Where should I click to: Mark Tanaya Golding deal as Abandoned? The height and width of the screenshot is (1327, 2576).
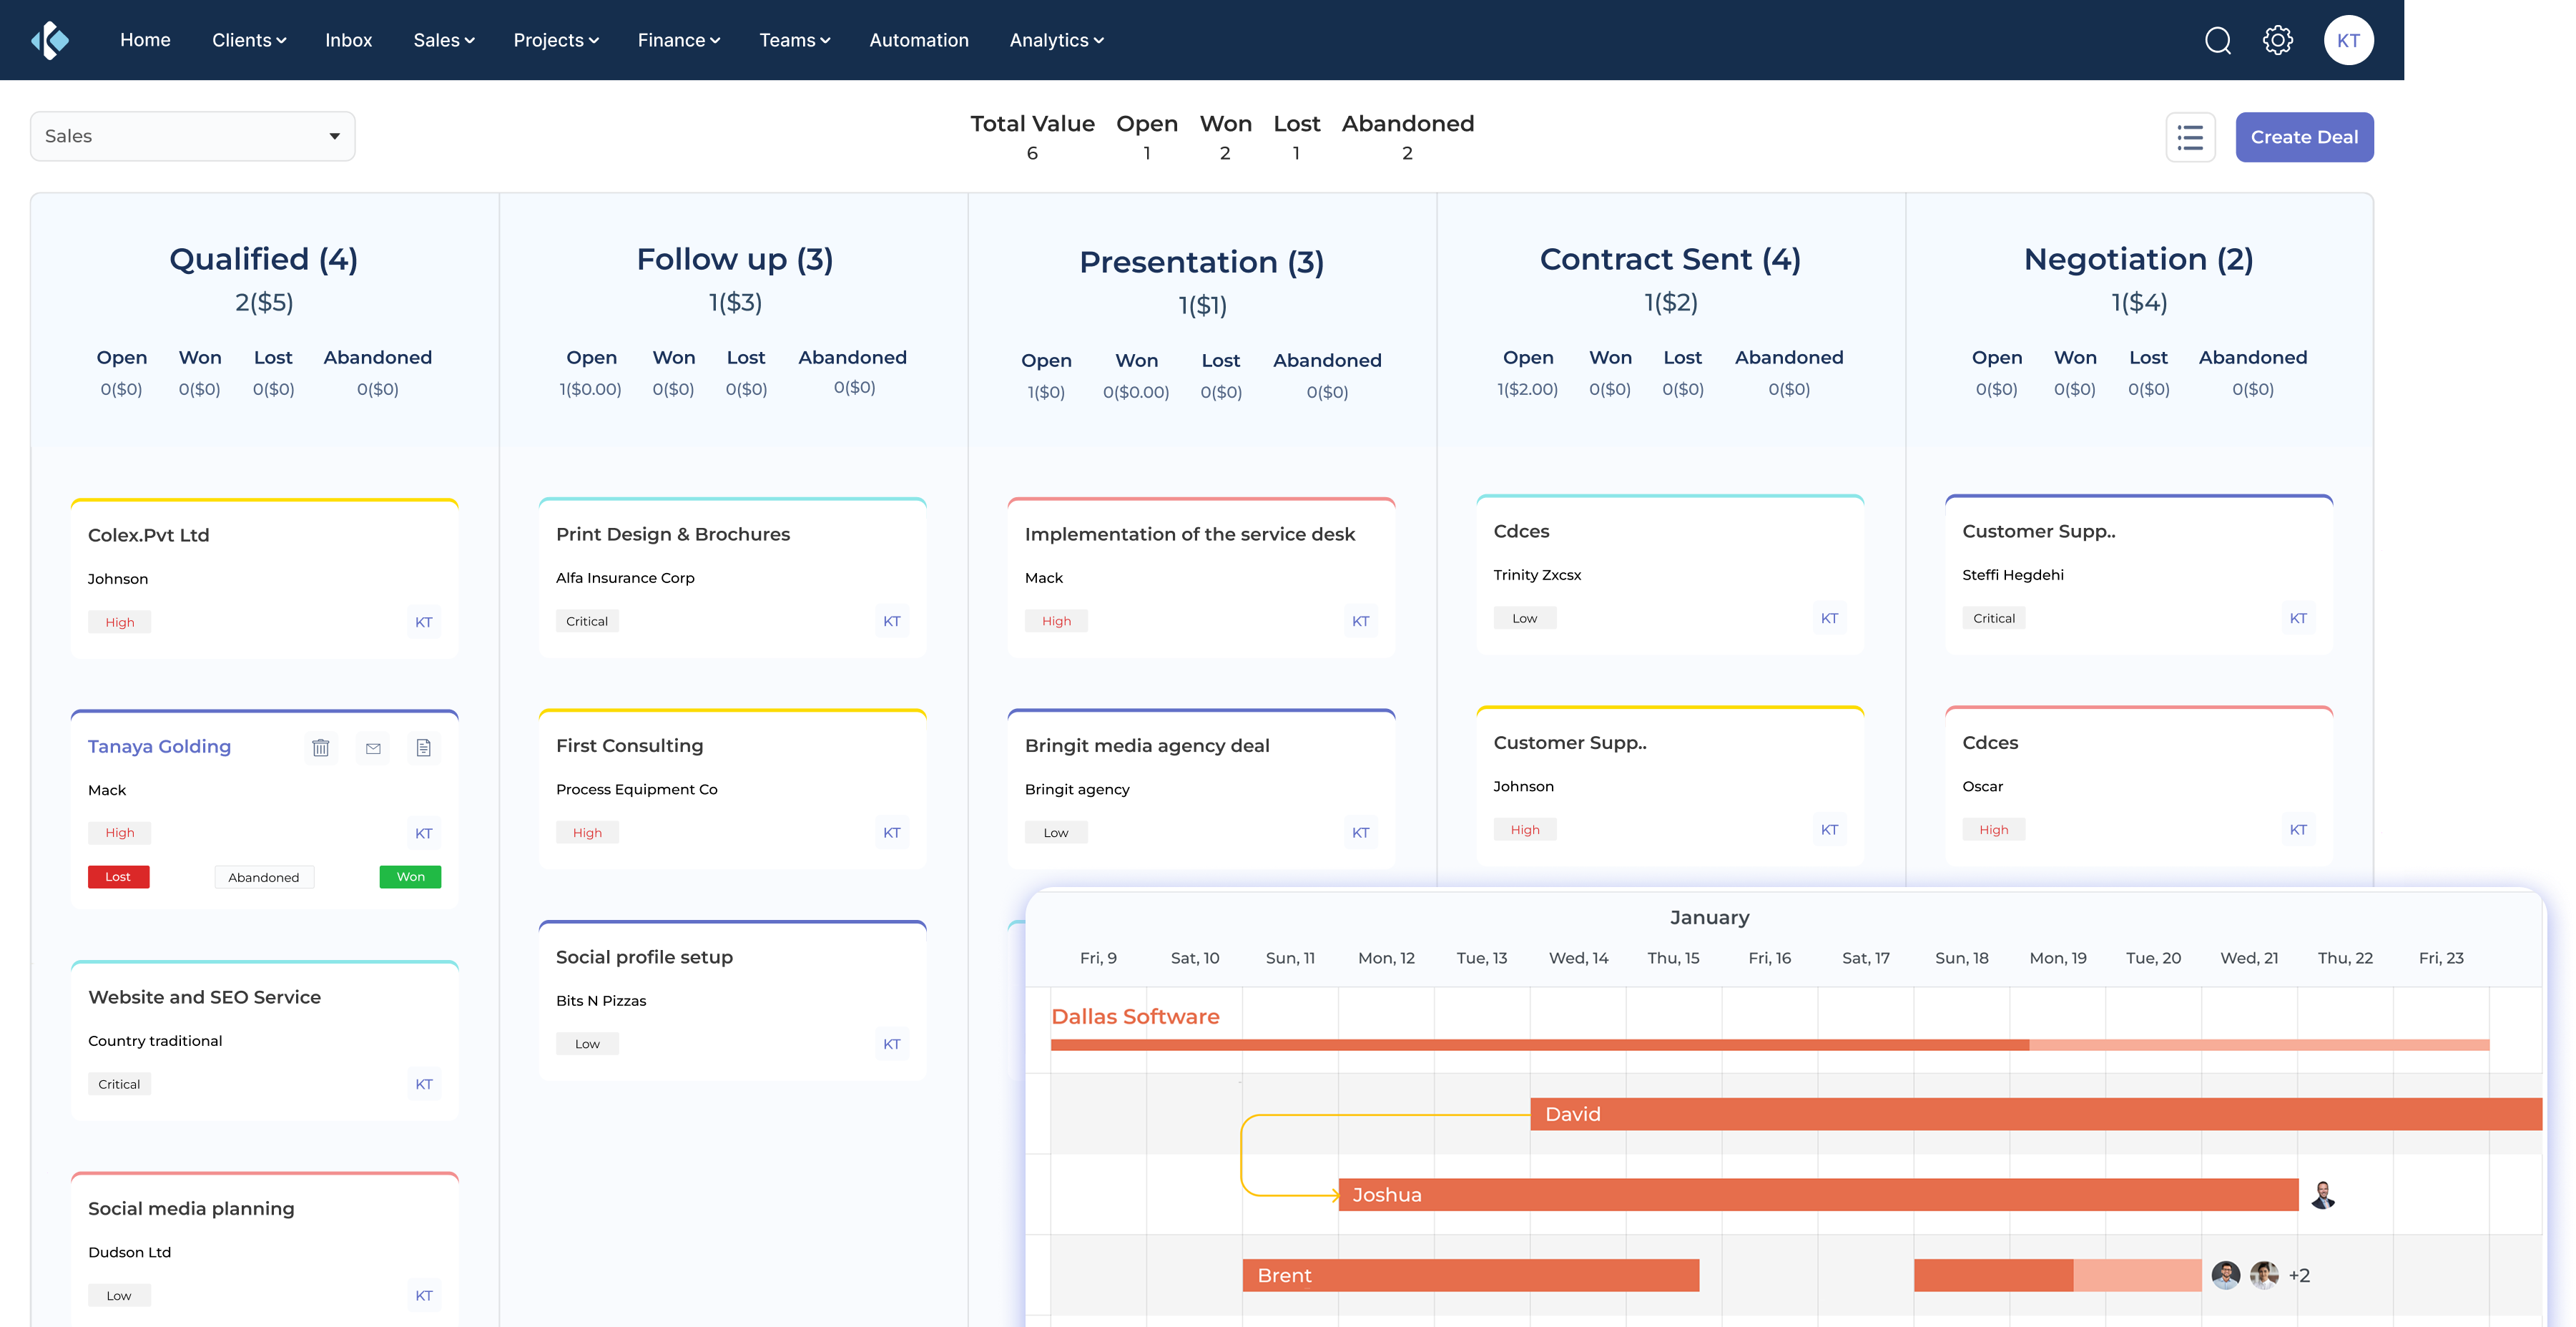(x=264, y=877)
